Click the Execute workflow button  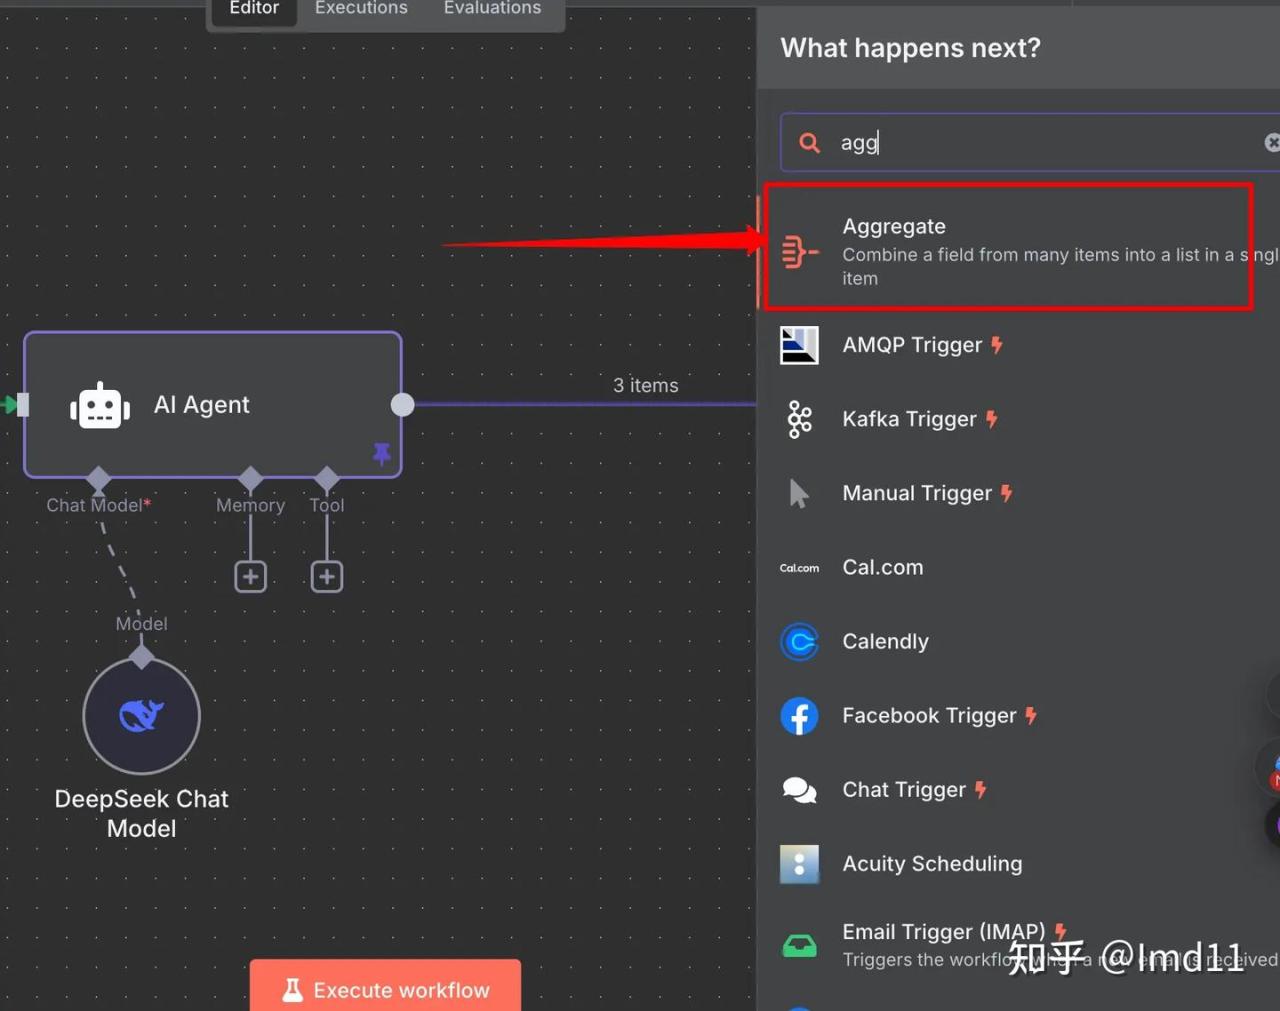[x=385, y=989]
